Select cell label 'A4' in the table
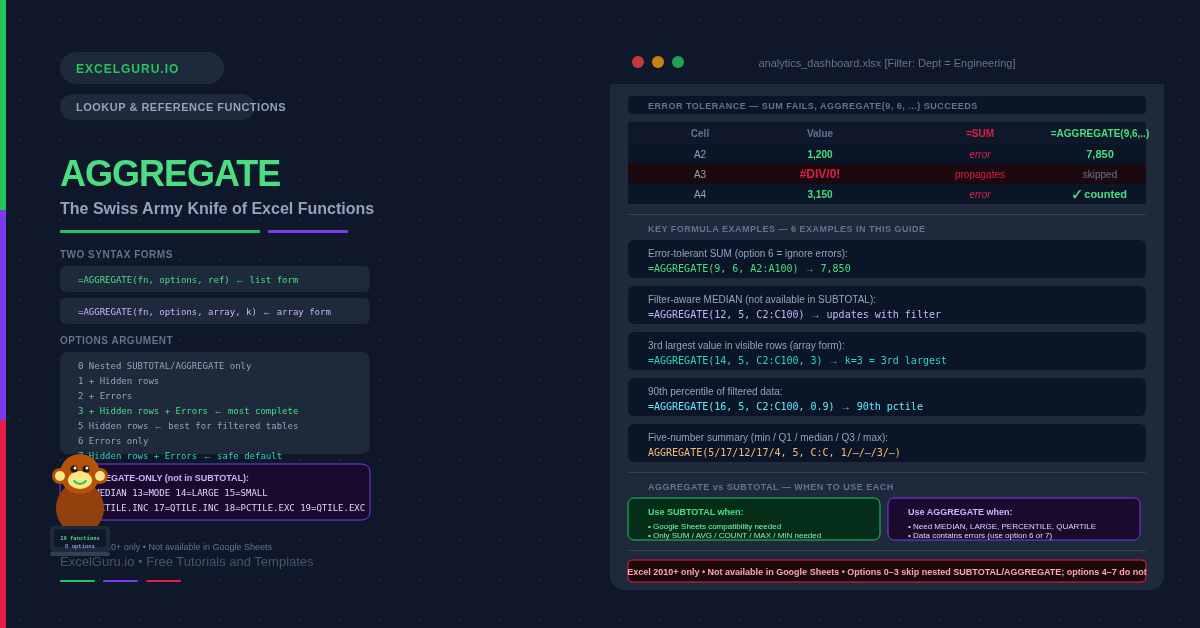1200x628 pixels. coord(700,194)
